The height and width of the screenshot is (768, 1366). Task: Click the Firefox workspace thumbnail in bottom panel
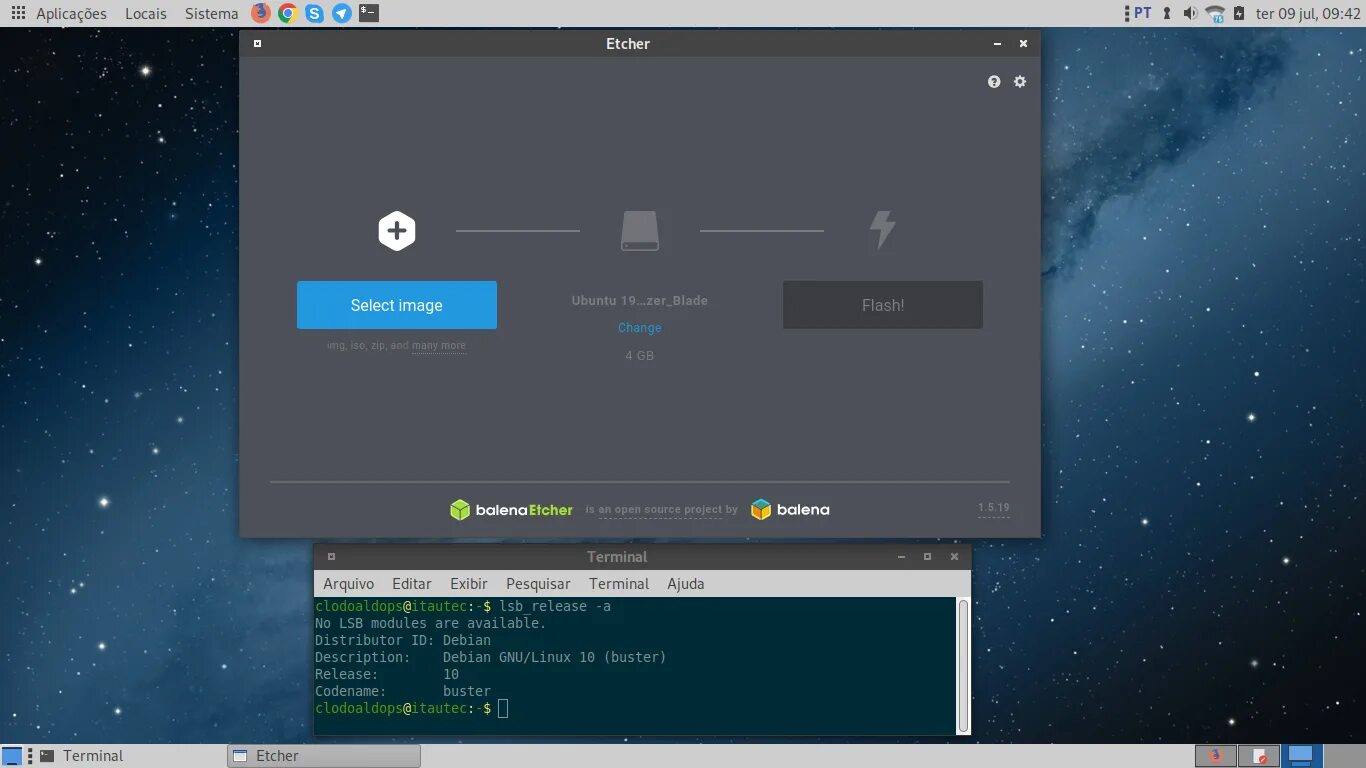pyautogui.click(x=1216, y=756)
